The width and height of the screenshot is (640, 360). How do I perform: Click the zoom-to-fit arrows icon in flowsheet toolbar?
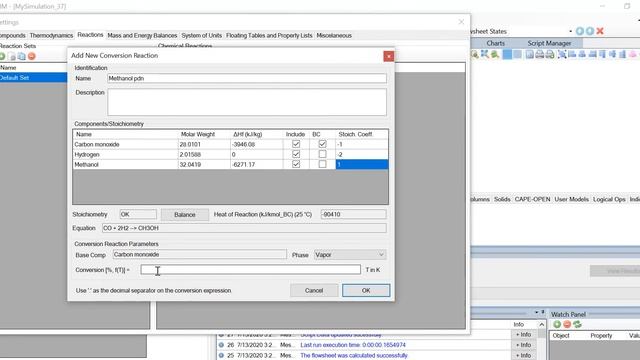coord(484,54)
